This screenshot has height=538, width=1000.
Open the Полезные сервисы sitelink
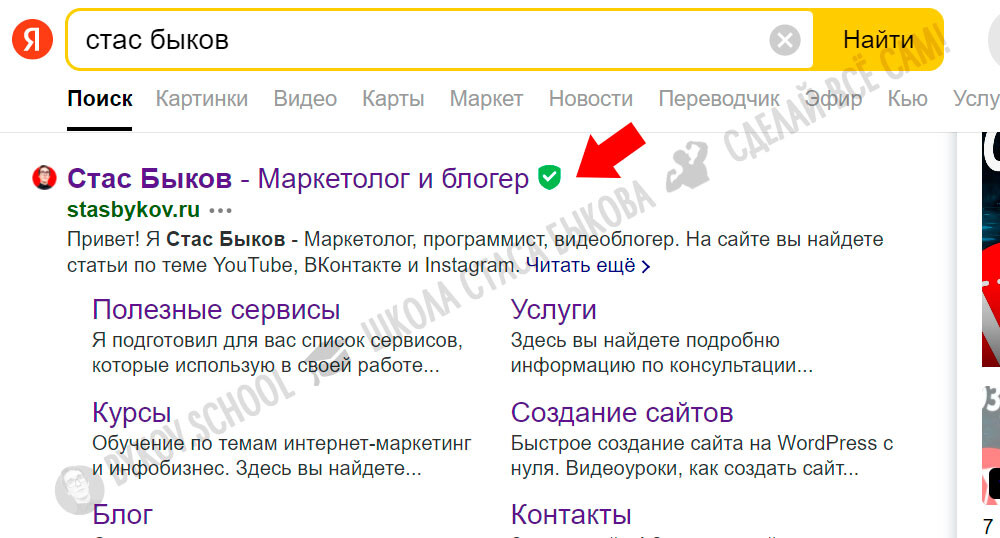216,309
